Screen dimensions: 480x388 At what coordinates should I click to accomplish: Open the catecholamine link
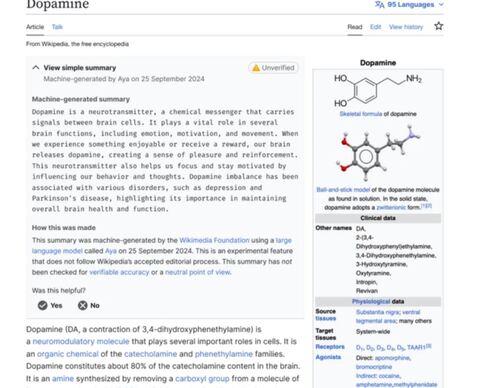150,354
